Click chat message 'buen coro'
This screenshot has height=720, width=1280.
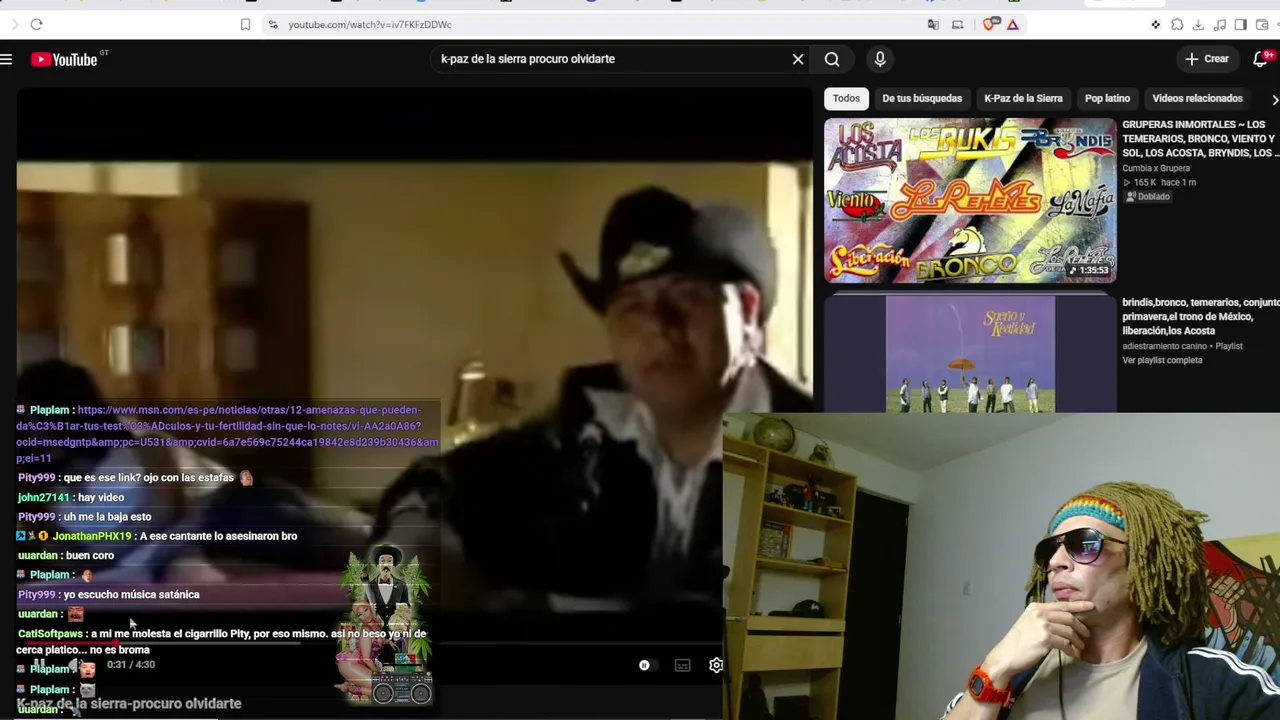coord(90,556)
